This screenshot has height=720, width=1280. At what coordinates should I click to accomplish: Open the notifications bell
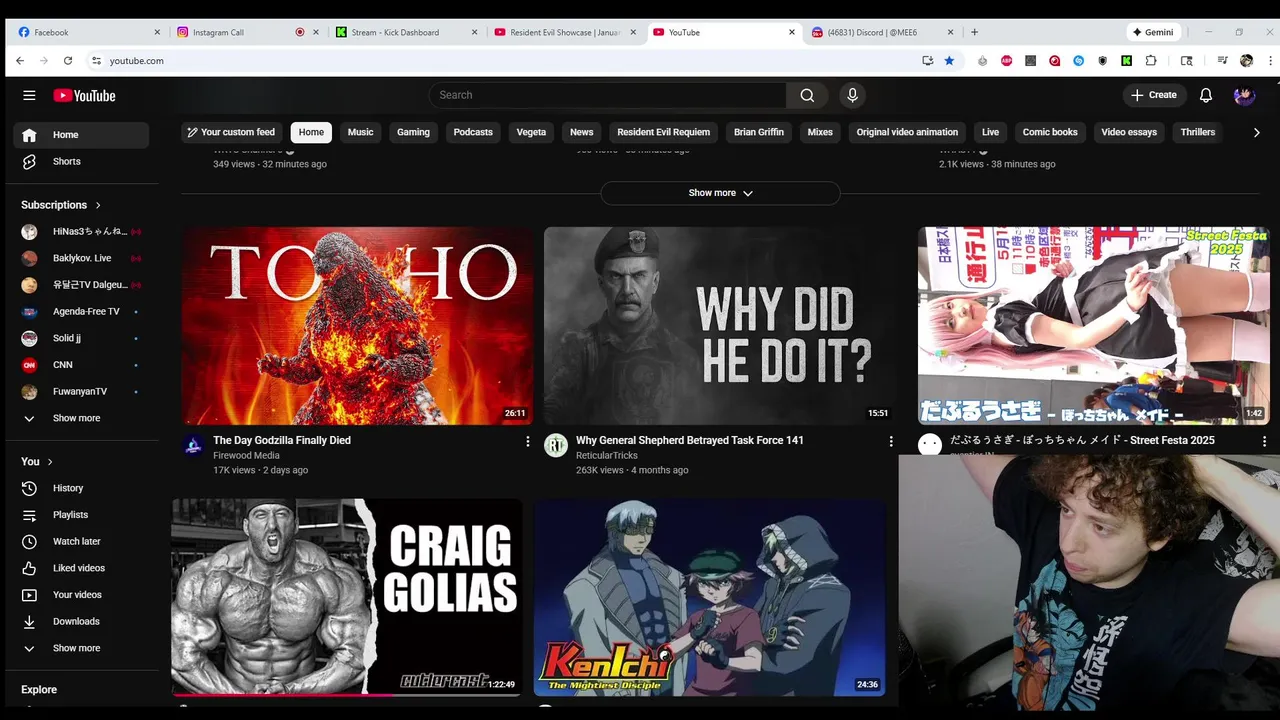[x=1206, y=95]
